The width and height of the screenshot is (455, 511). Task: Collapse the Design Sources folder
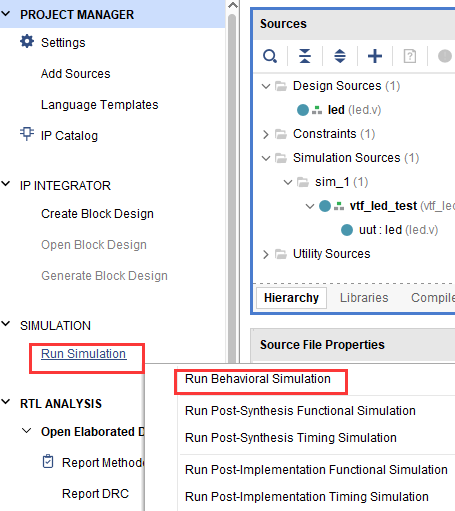click(266, 86)
